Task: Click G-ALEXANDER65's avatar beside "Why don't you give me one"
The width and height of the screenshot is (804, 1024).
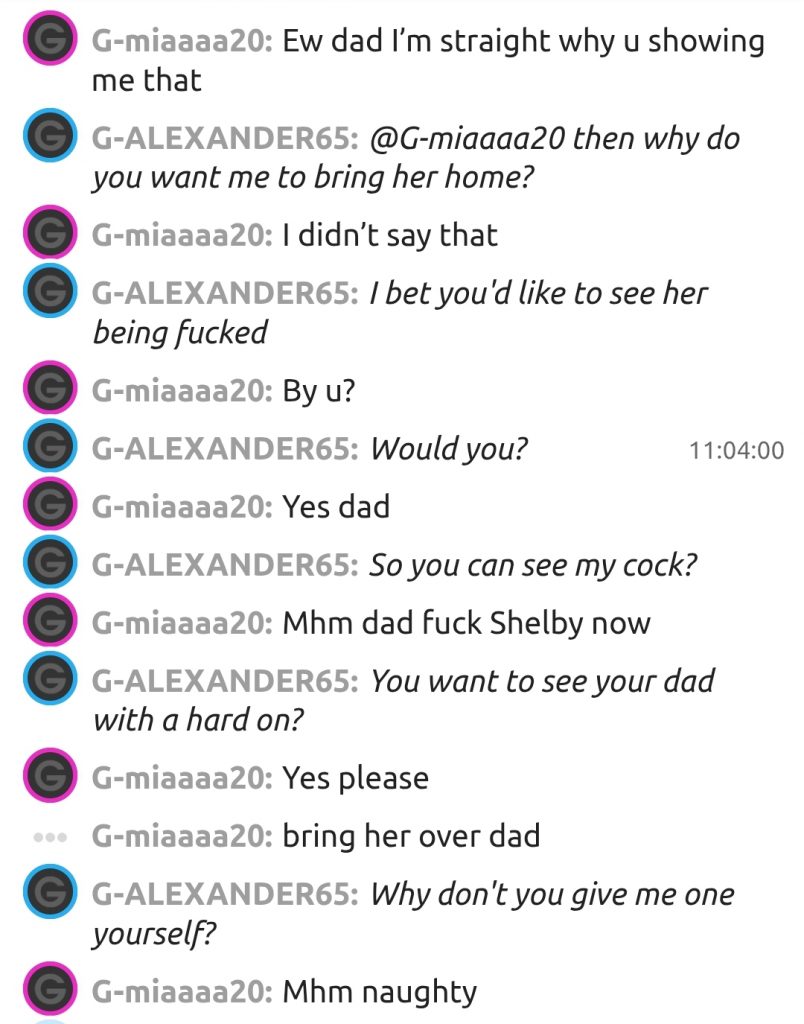Action: (48, 893)
